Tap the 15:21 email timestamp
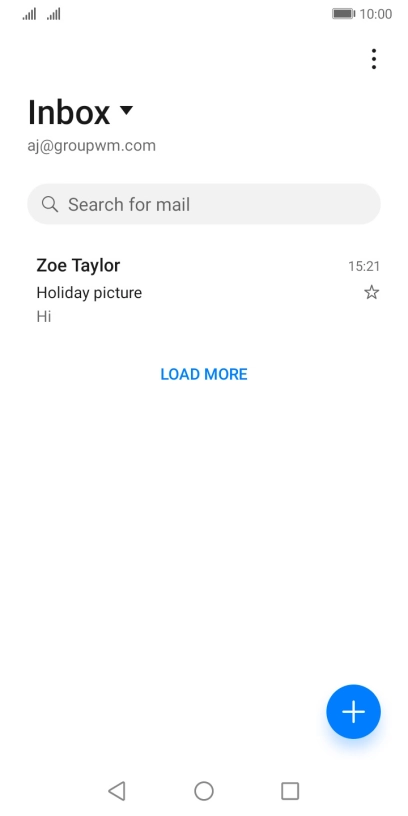This screenshot has height=816, width=408. pyautogui.click(x=364, y=266)
